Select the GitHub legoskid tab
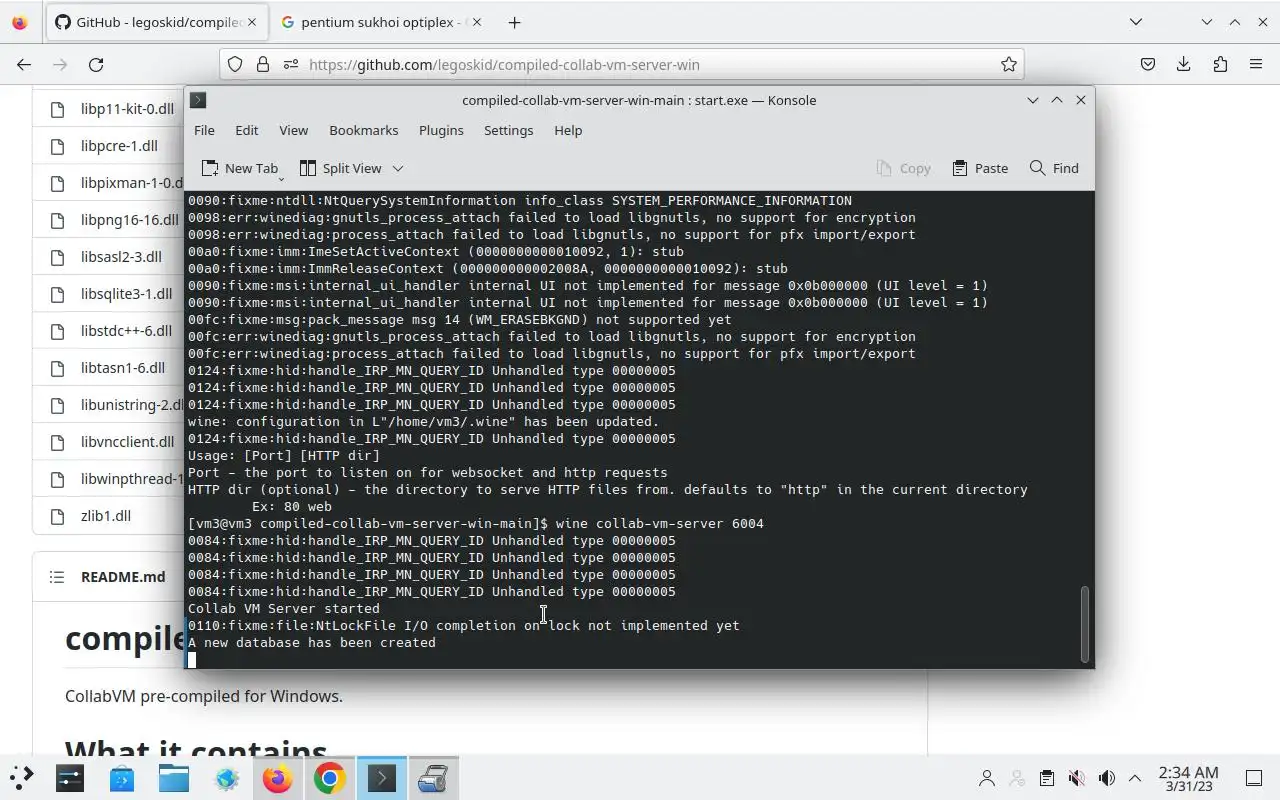This screenshot has width=1280, height=800. 155,22
